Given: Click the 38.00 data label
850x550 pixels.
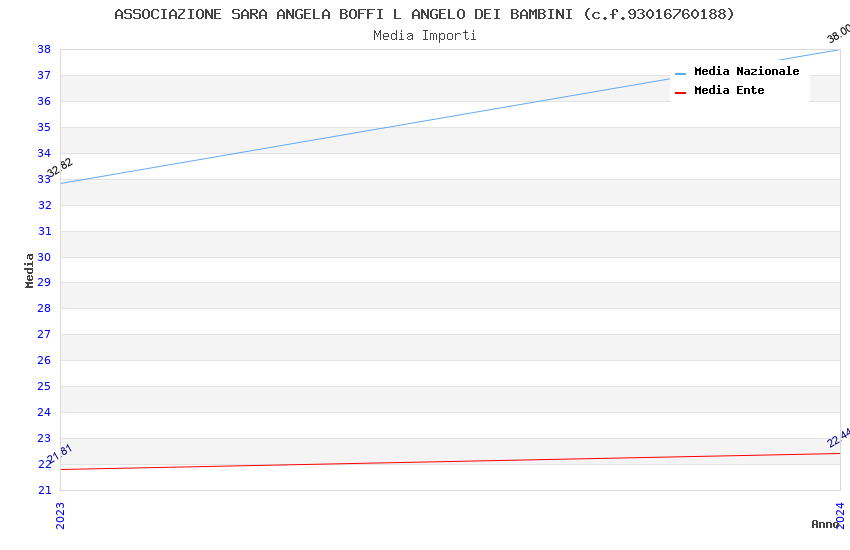Looking at the screenshot, I should [838, 34].
